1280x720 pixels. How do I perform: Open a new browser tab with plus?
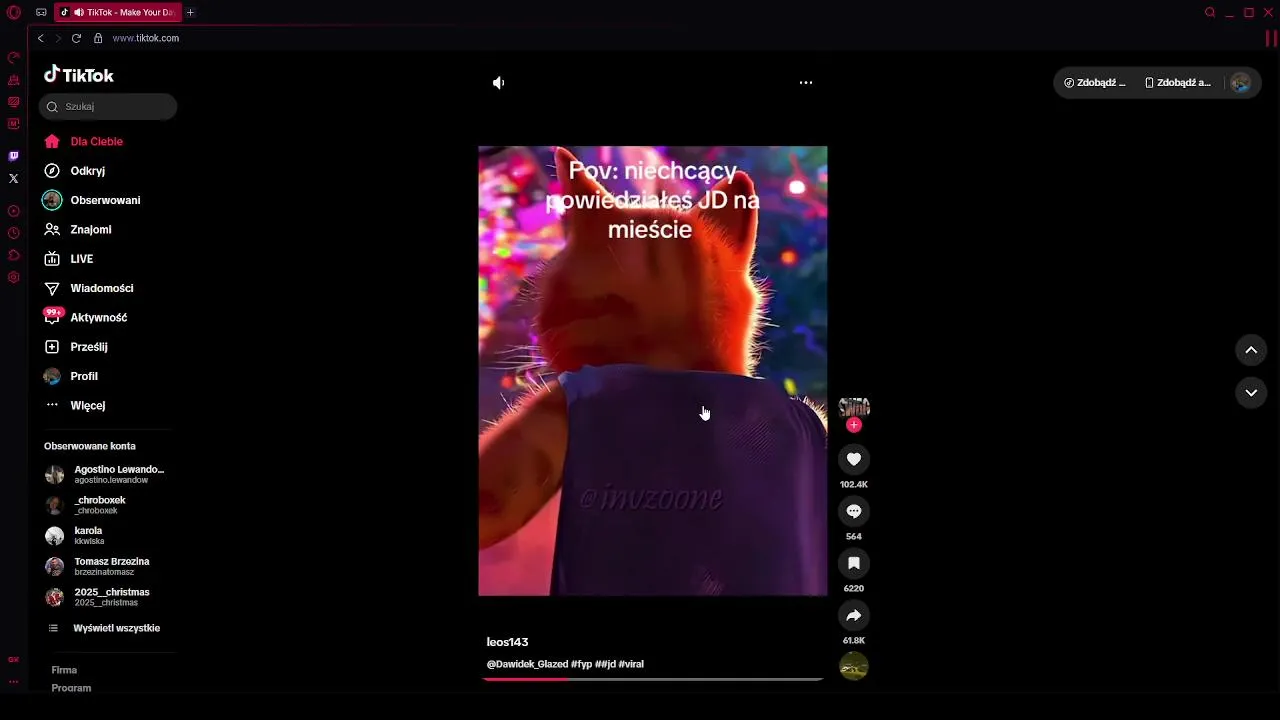click(x=190, y=12)
